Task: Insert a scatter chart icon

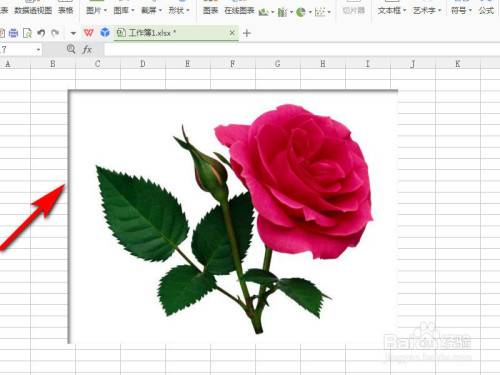Action: pyautogui.click(x=320, y=12)
